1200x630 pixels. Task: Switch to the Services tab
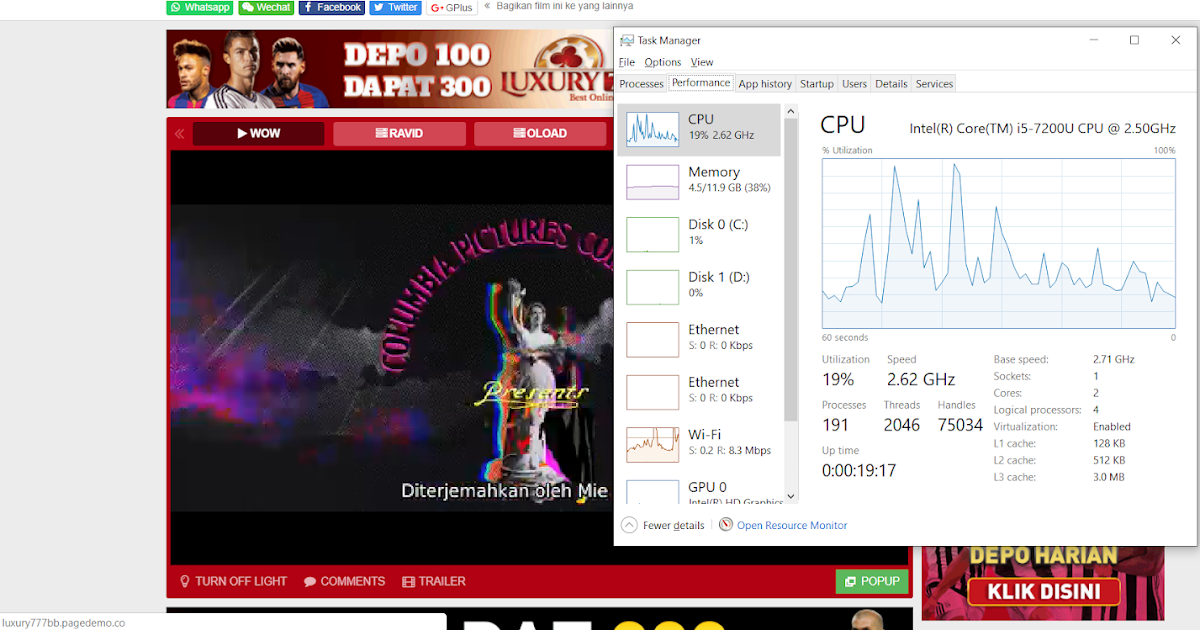point(935,84)
